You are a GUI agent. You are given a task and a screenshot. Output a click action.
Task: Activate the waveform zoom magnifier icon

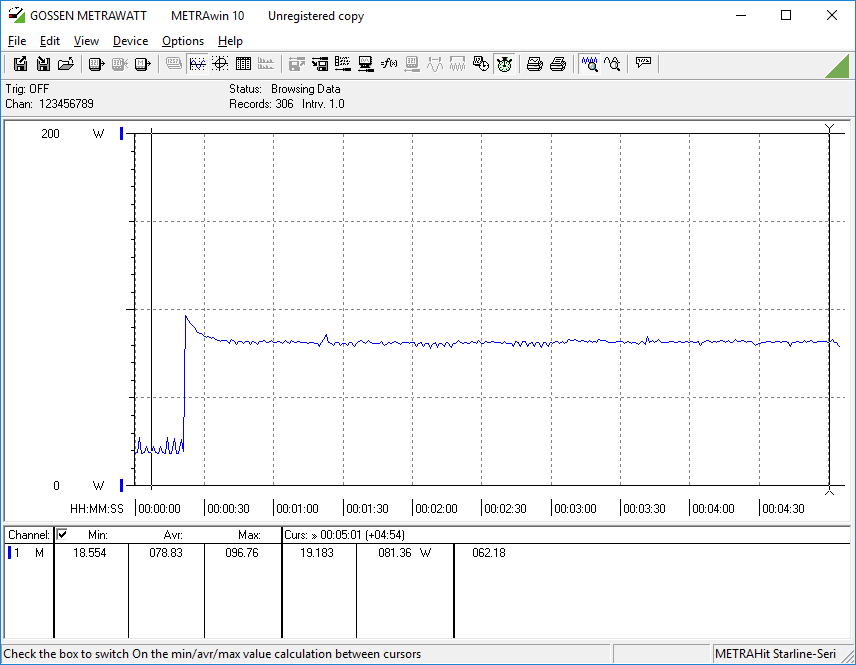pos(589,64)
